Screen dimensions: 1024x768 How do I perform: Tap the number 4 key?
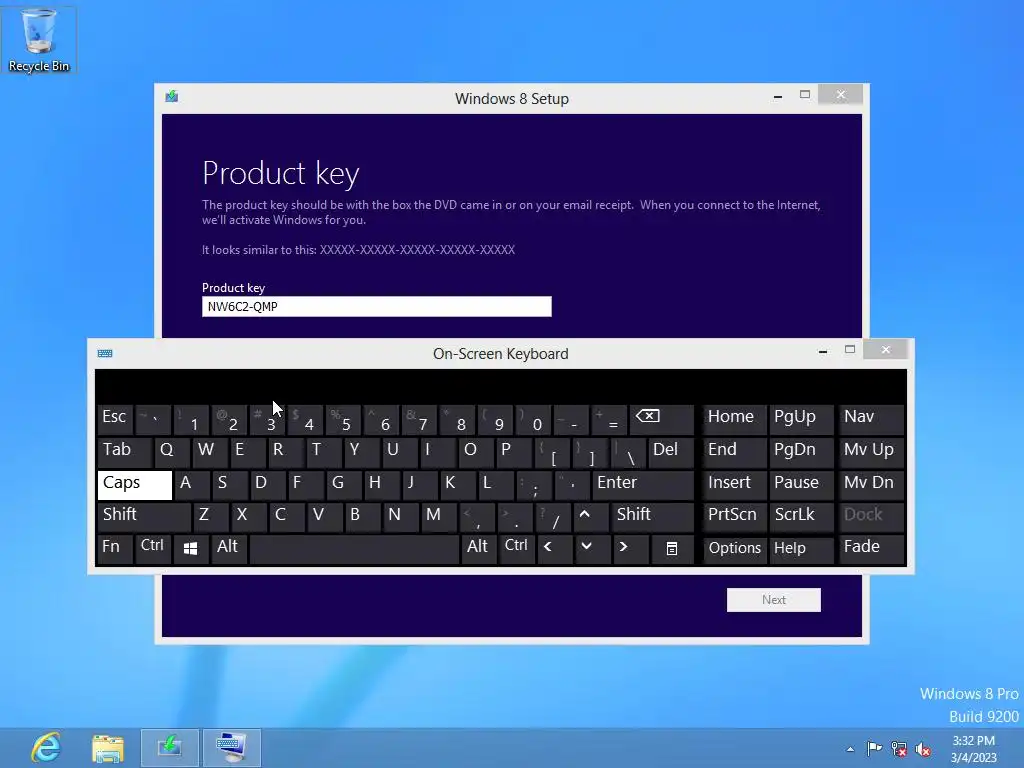pyautogui.click(x=304, y=419)
